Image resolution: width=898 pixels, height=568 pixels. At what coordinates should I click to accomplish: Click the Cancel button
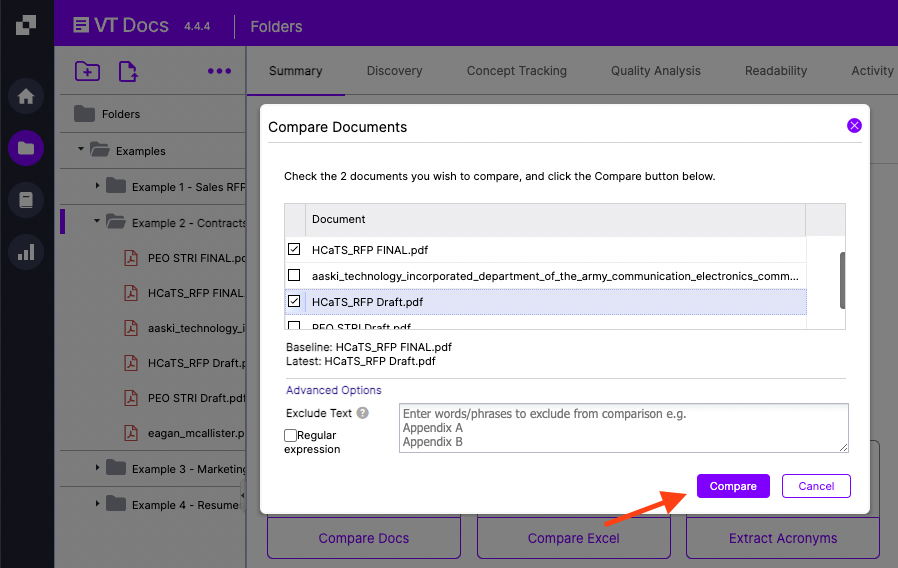point(816,486)
